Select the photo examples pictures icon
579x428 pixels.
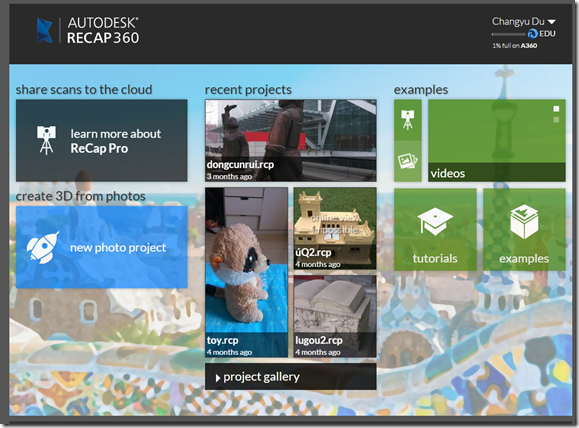click(408, 161)
